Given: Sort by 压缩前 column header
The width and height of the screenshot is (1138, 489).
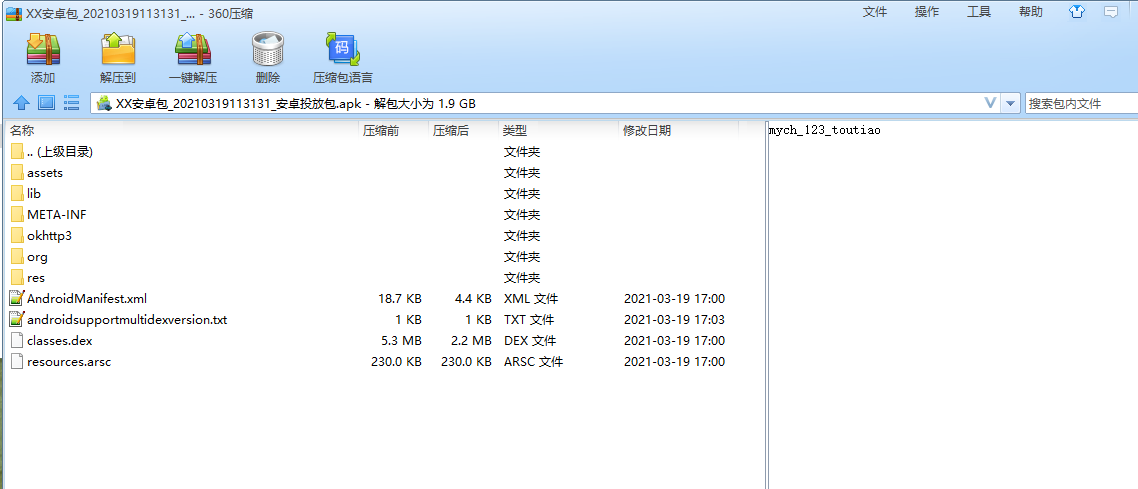Looking at the screenshot, I should 380,131.
